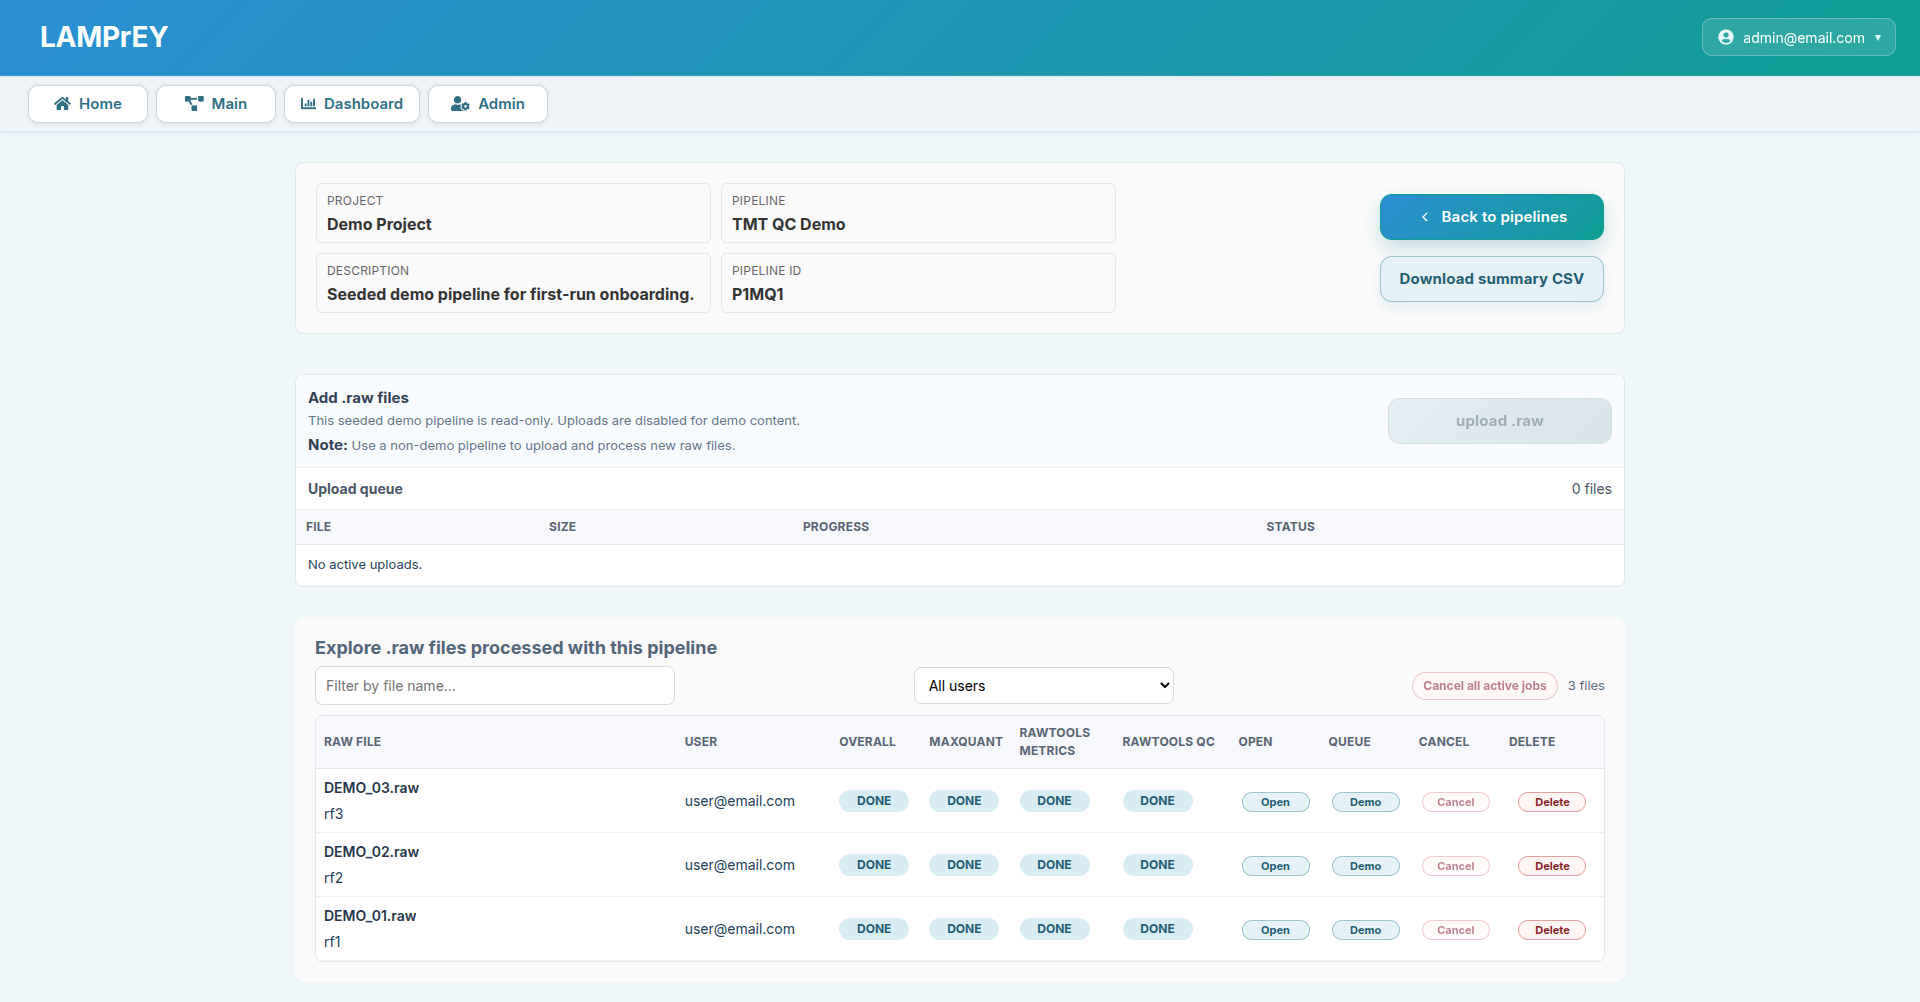Open the All users filter dropdown
This screenshot has width=1920, height=1002.
[1043, 686]
